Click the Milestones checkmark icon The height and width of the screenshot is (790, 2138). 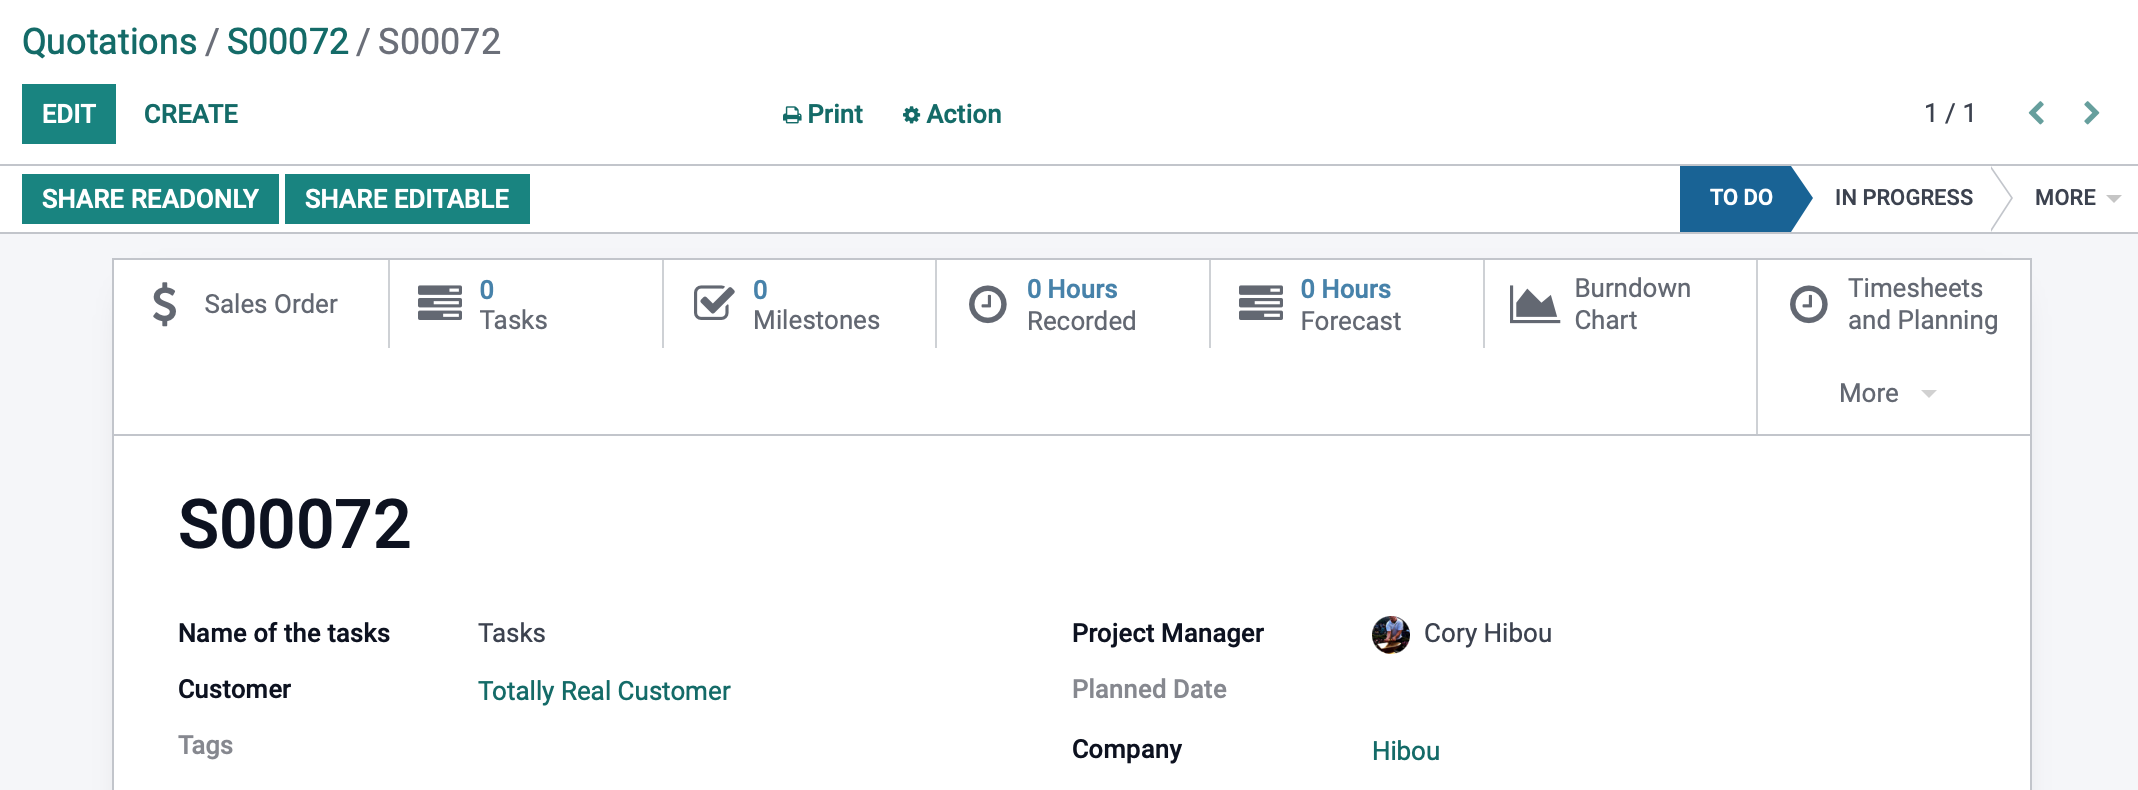[x=714, y=303]
